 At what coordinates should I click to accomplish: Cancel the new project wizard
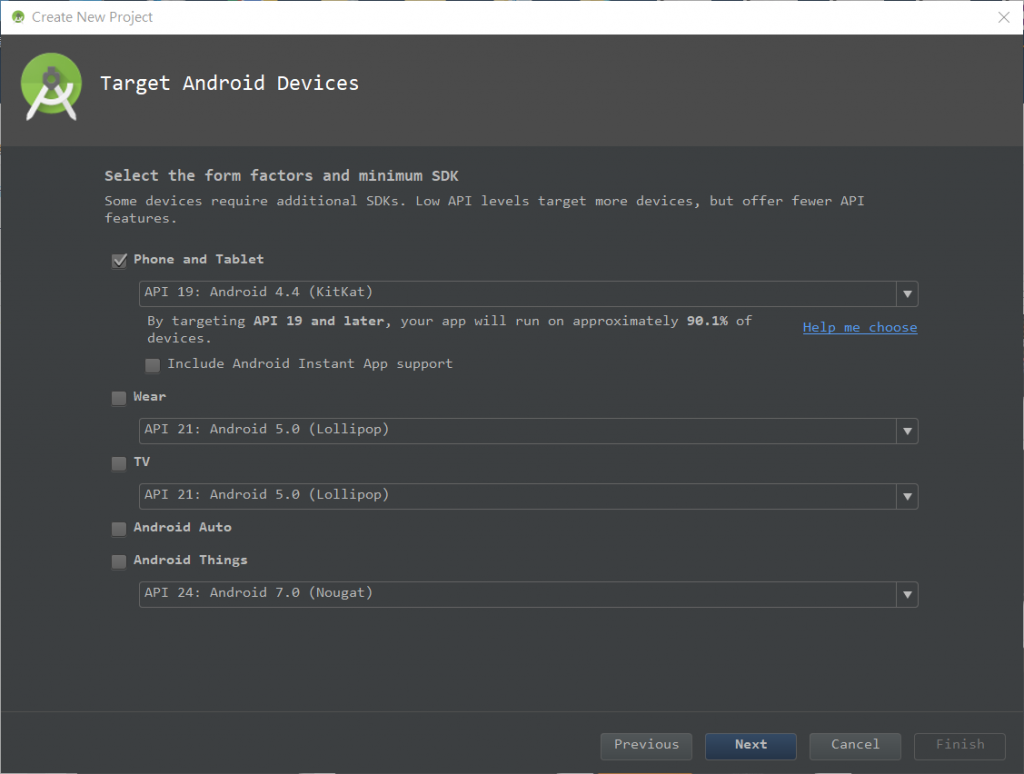click(x=855, y=745)
